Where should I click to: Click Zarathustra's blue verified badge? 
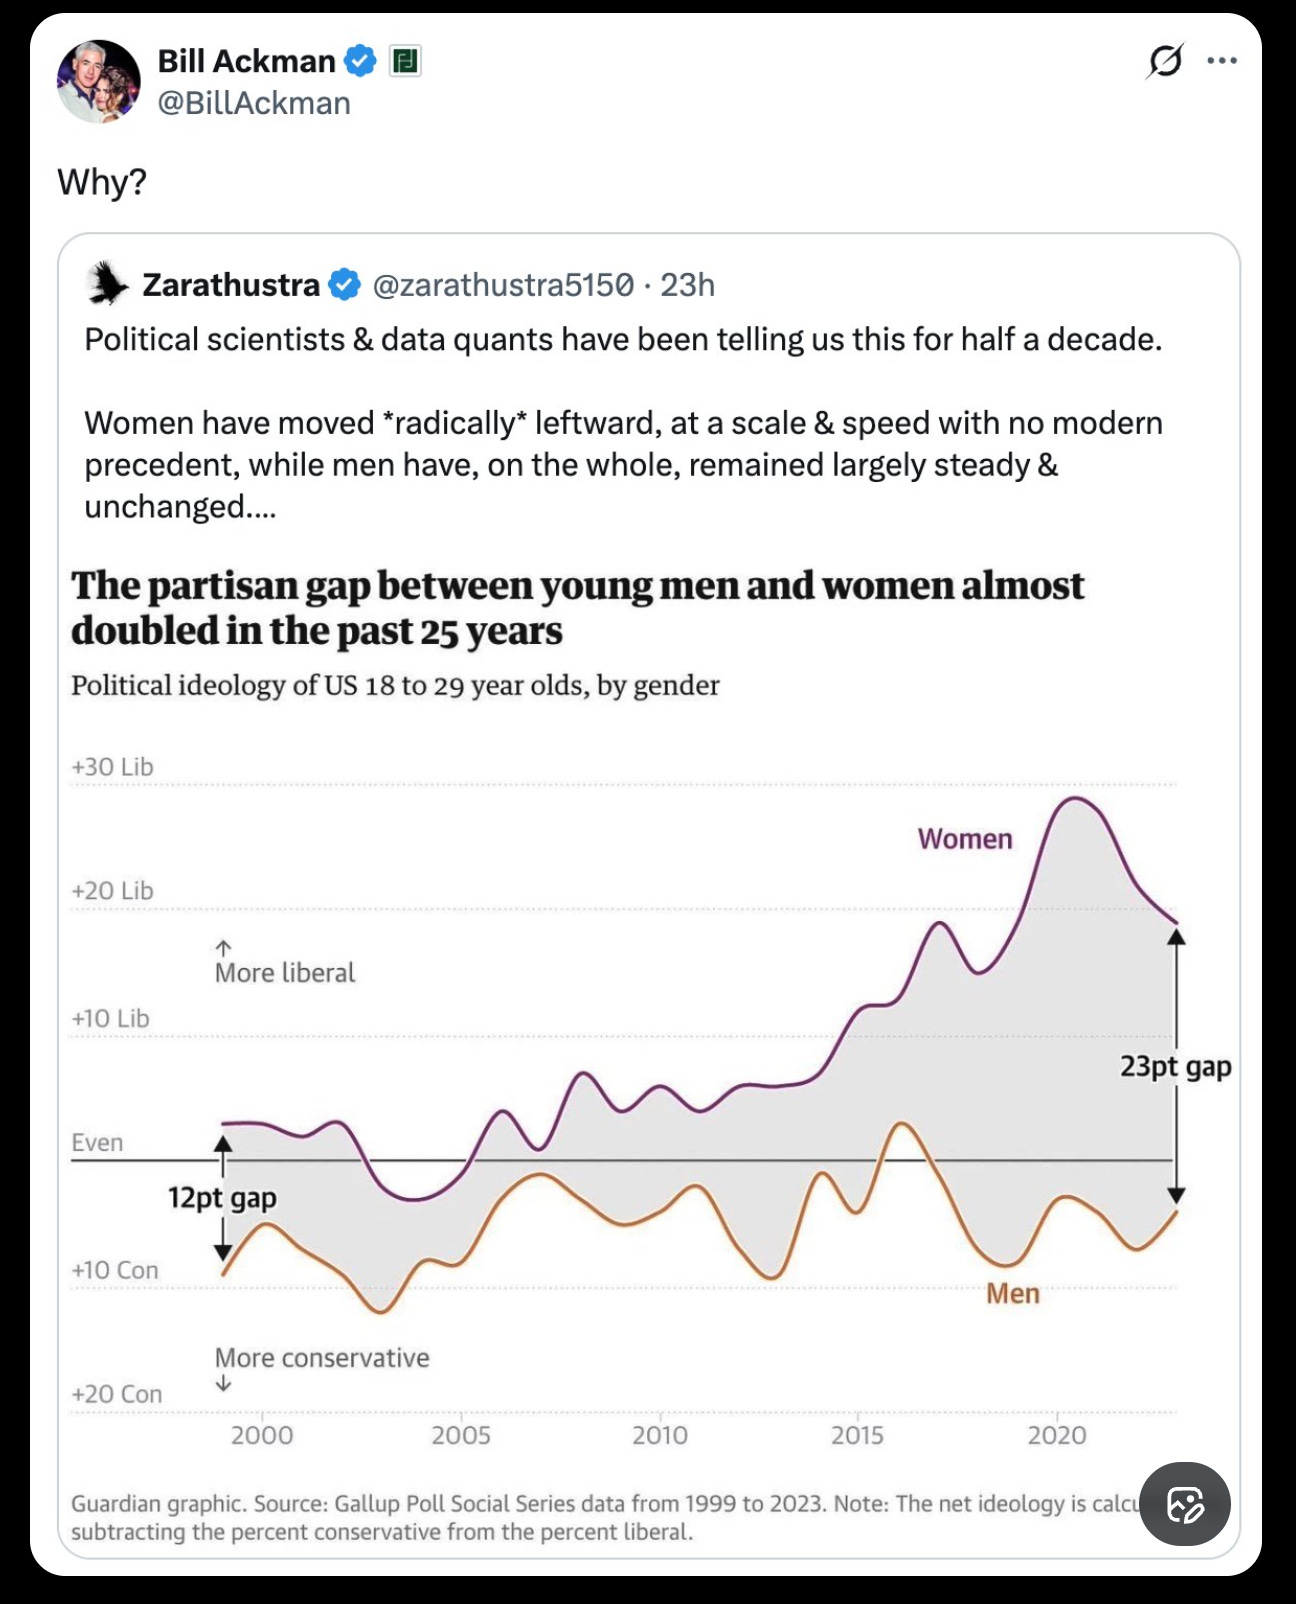(x=345, y=285)
